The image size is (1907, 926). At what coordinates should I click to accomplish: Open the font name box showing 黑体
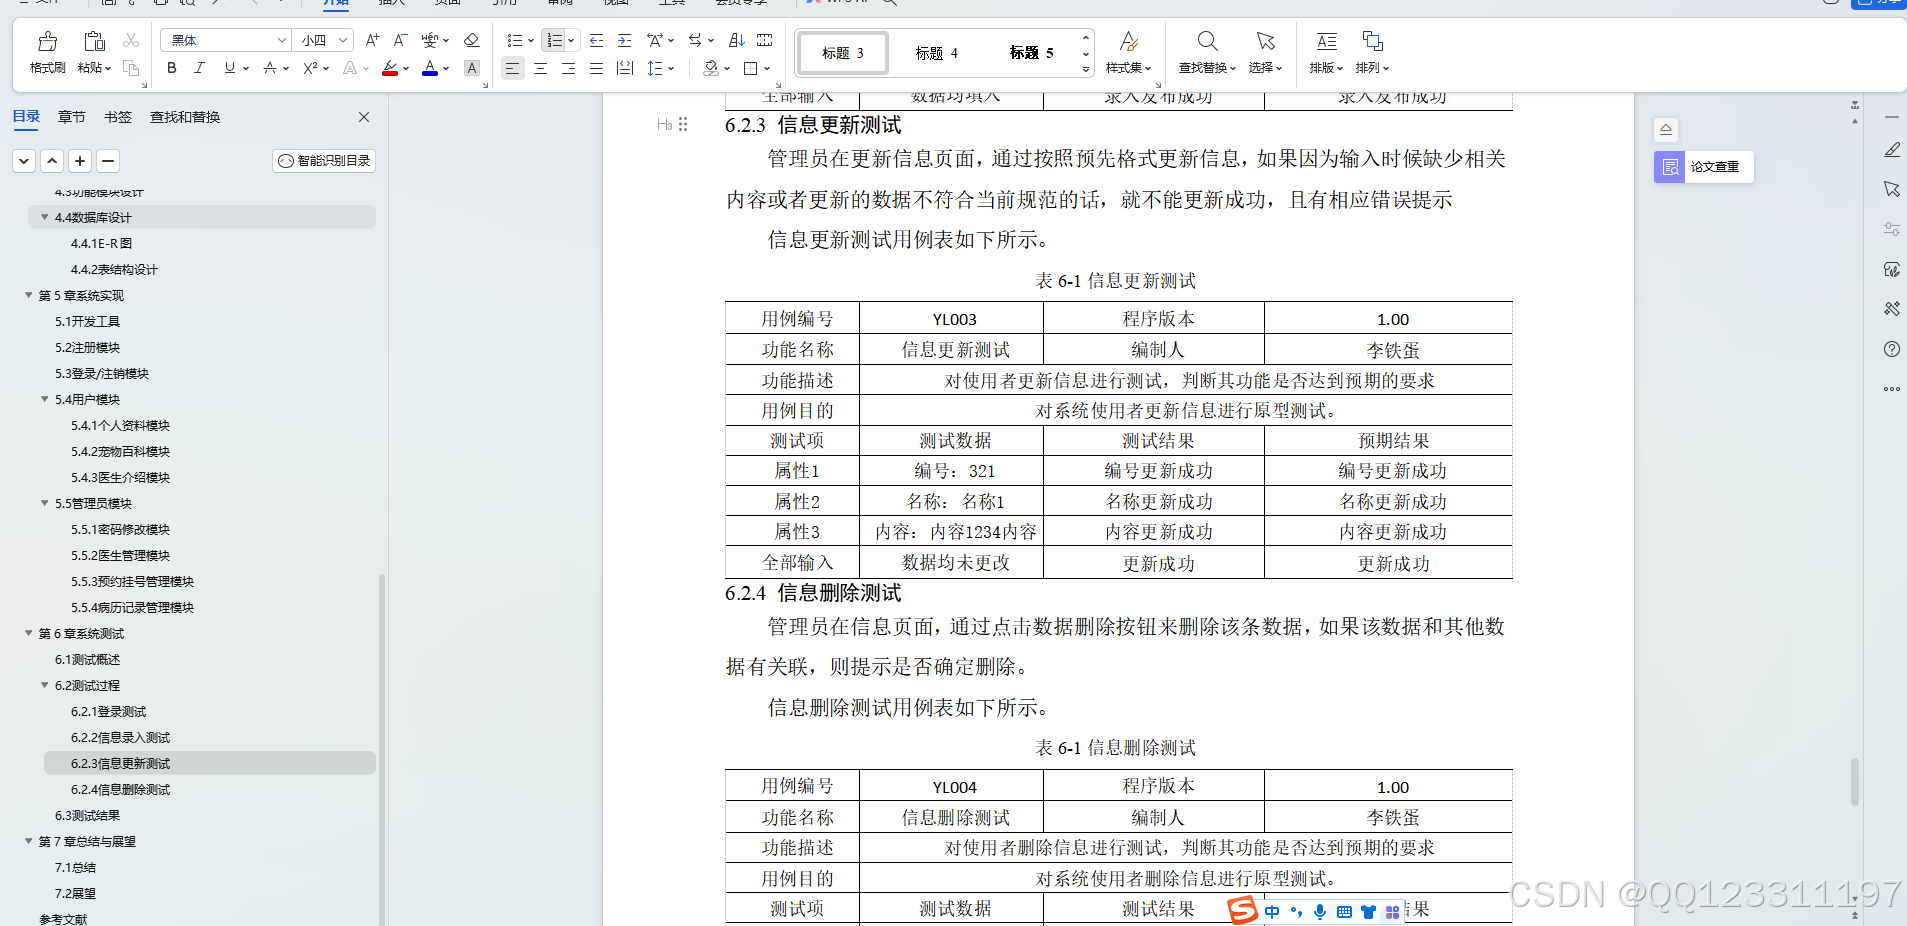(226, 40)
